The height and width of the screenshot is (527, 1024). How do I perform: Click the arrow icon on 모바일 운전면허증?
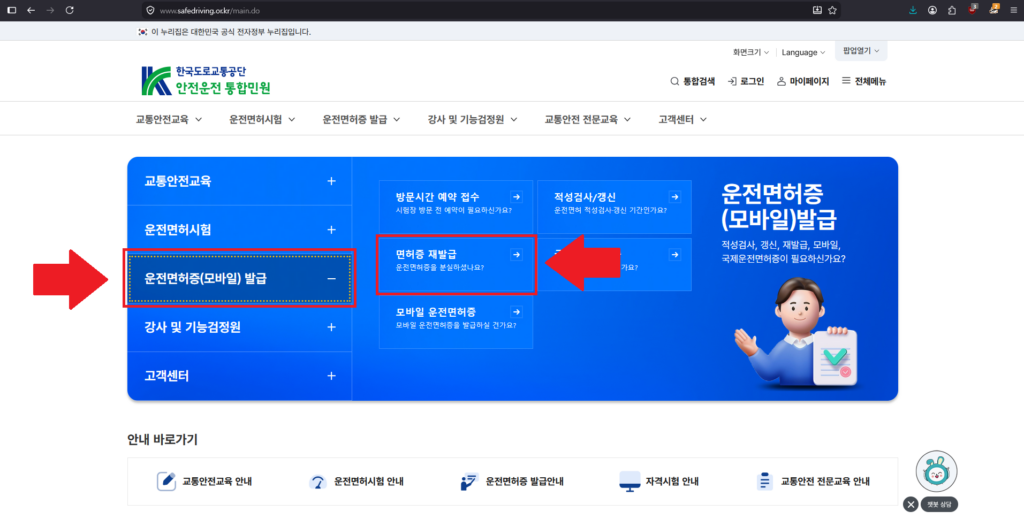517,312
